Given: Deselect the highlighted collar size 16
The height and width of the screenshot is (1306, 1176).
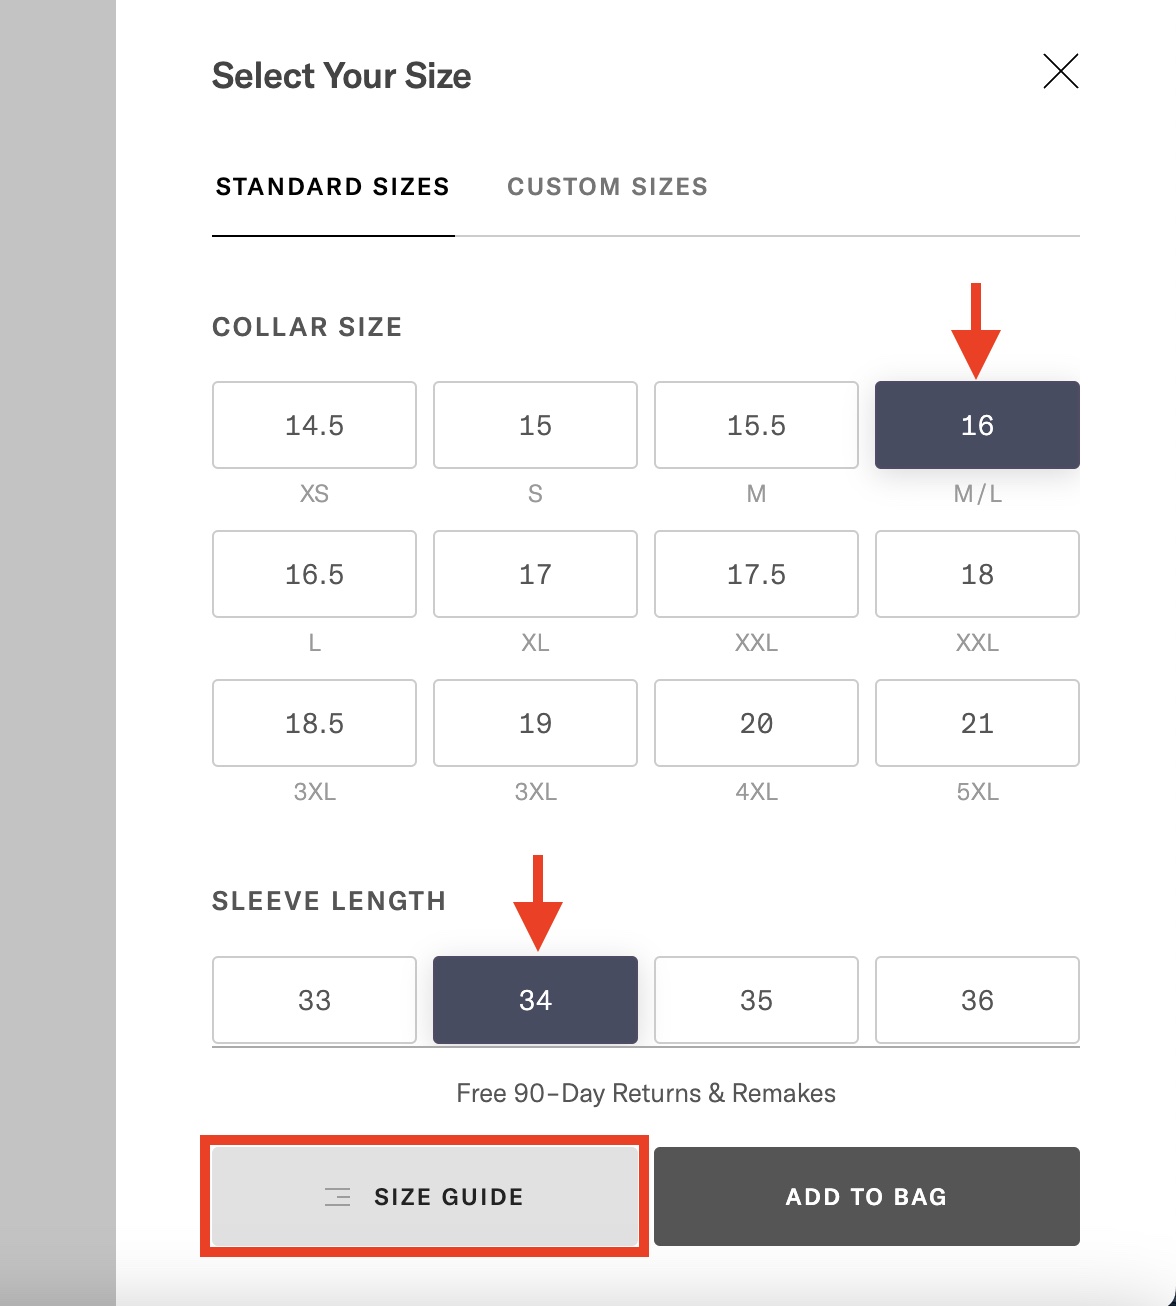Looking at the screenshot, I should click(977, 424).
